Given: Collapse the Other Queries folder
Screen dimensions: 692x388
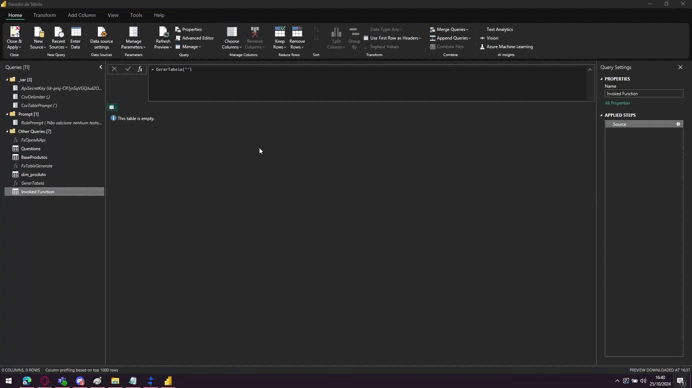Looking at the screenshot, I should (x=7, y=131).
